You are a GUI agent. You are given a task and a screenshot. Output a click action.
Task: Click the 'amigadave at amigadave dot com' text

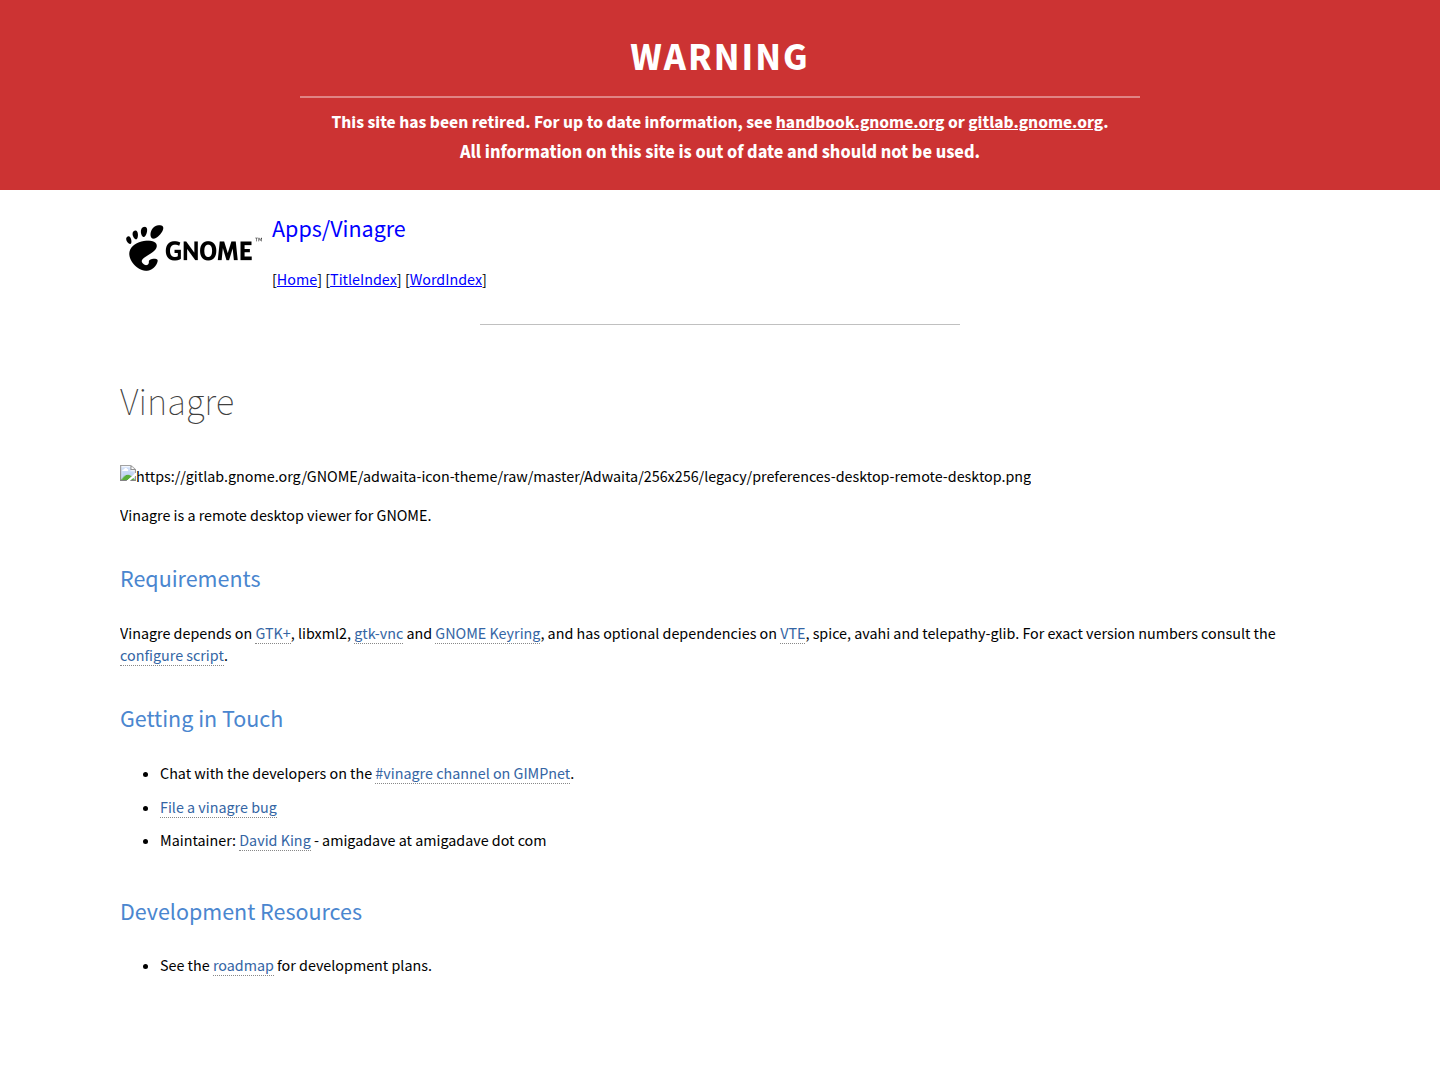(434, 841)
